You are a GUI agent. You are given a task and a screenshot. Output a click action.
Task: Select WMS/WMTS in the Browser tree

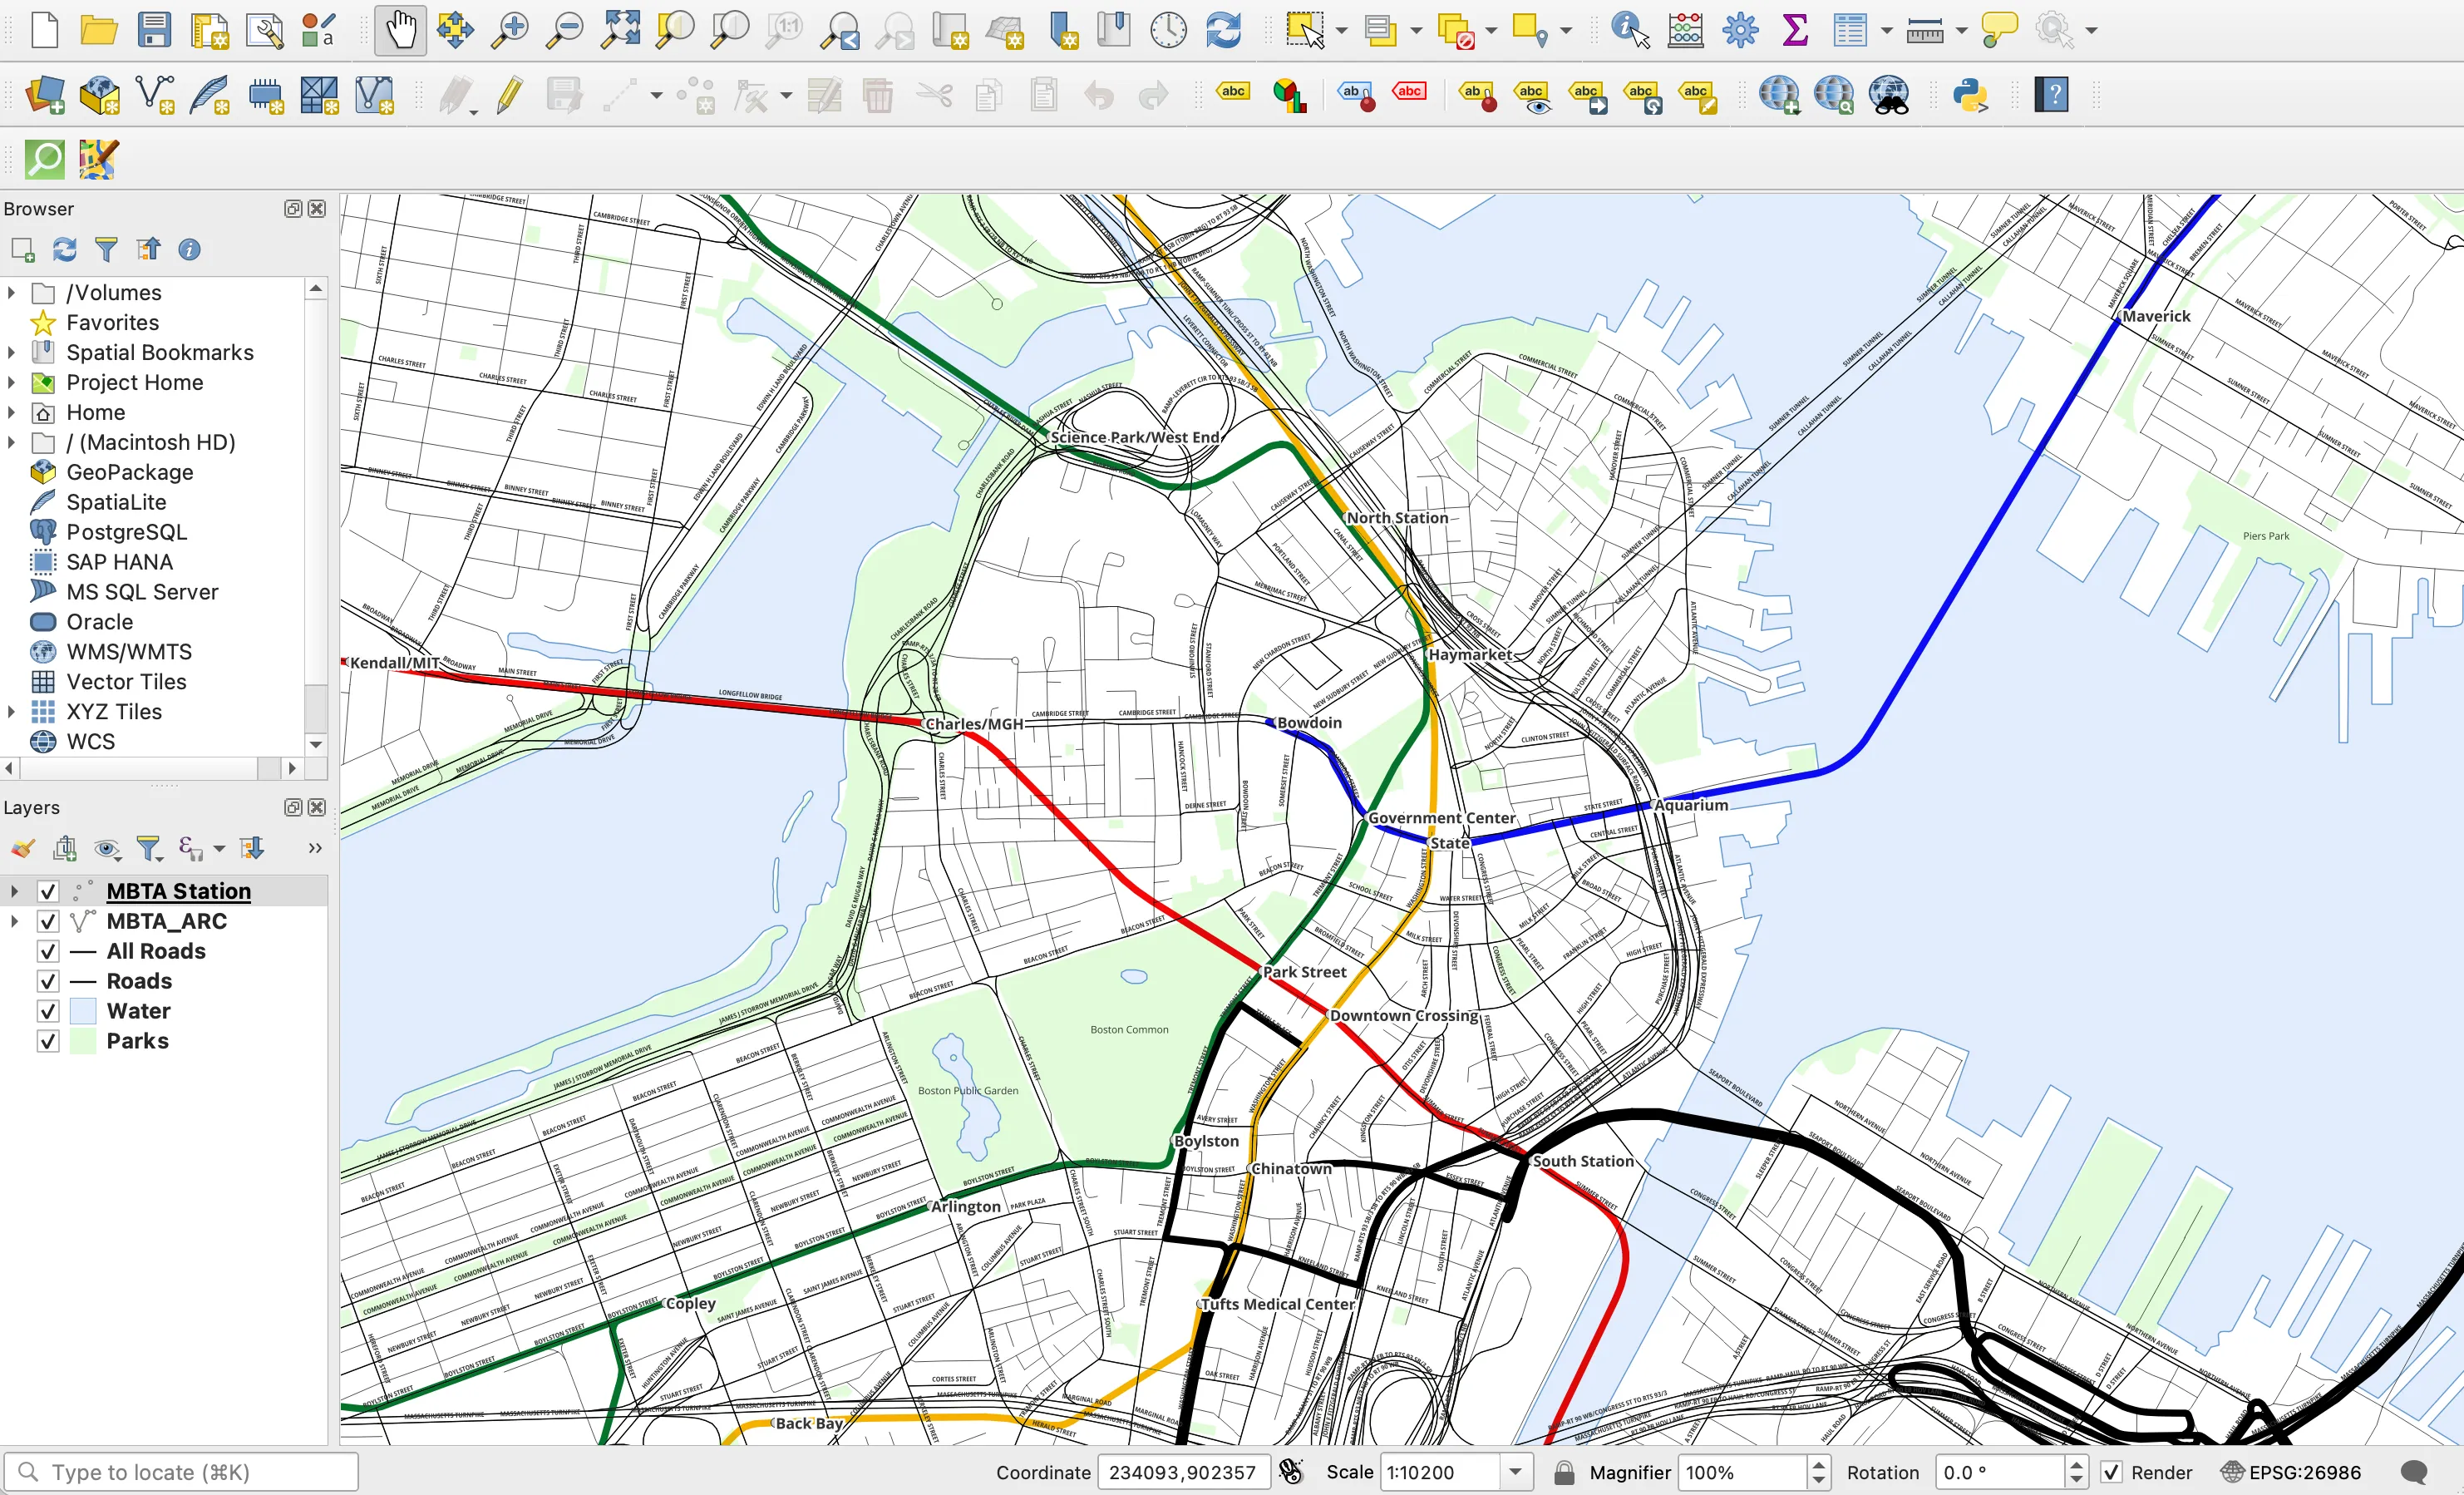[129, 652]
